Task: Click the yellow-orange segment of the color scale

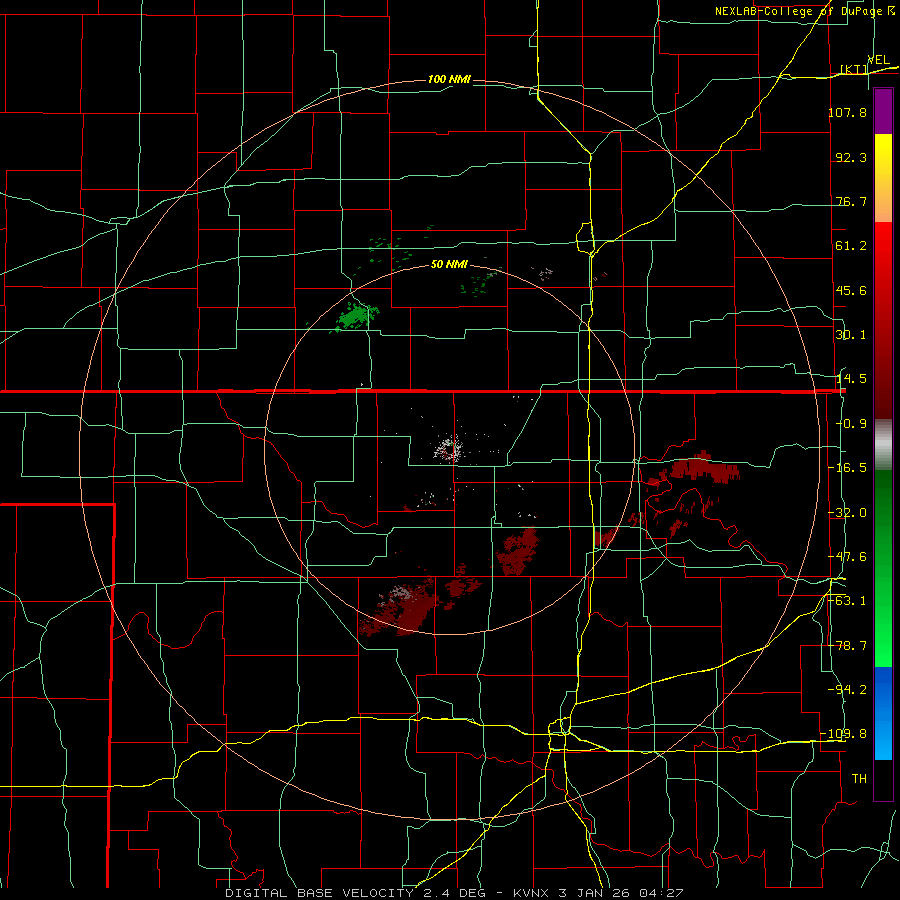Action: 883,178
